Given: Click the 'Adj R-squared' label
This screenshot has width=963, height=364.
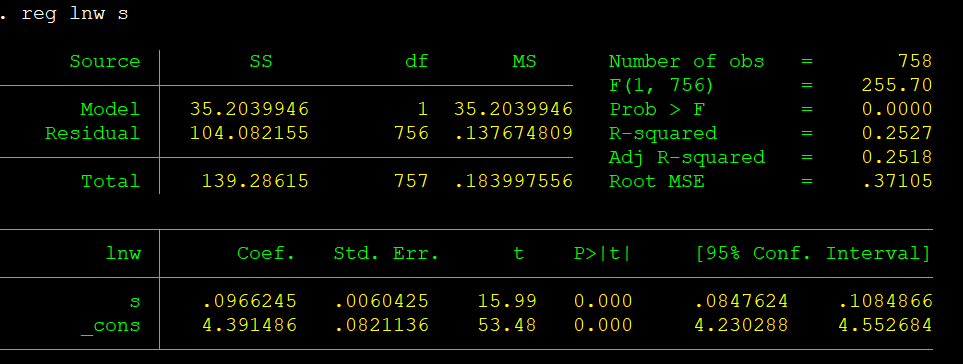Looking at the screenshot, I should tap(687, 157).
